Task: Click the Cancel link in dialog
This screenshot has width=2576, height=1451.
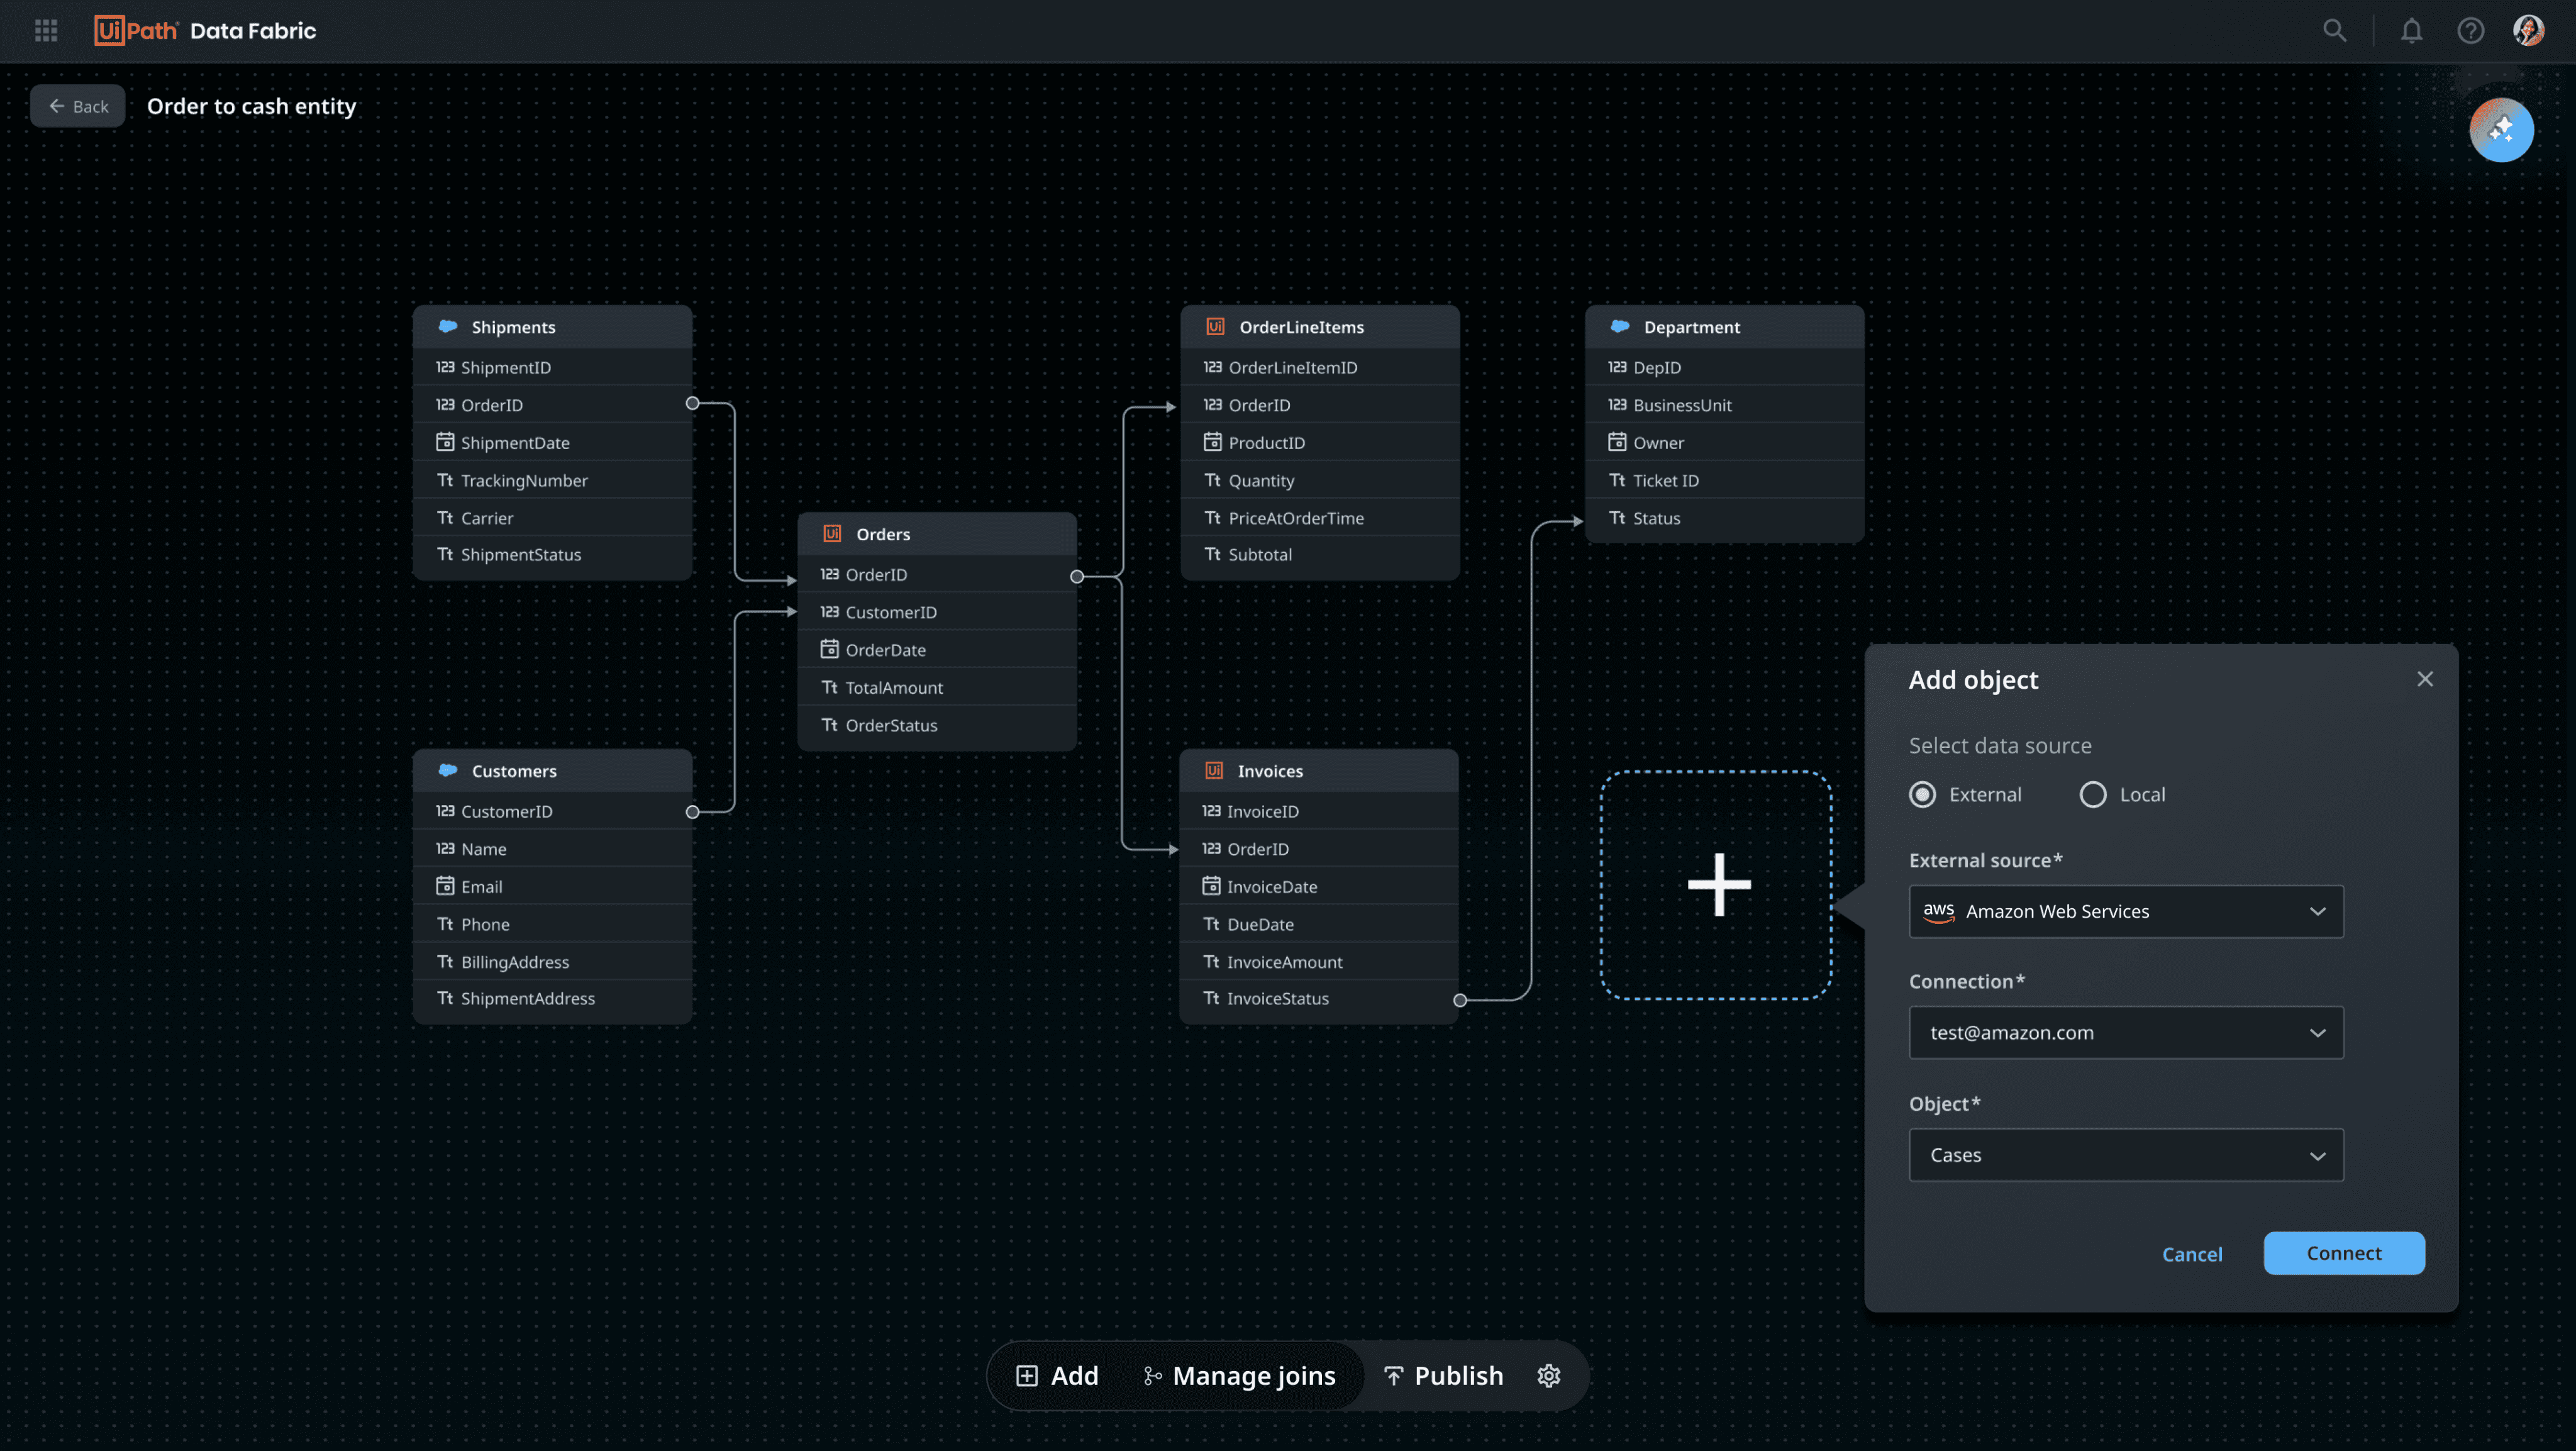Action: tap(2192, 1254)
